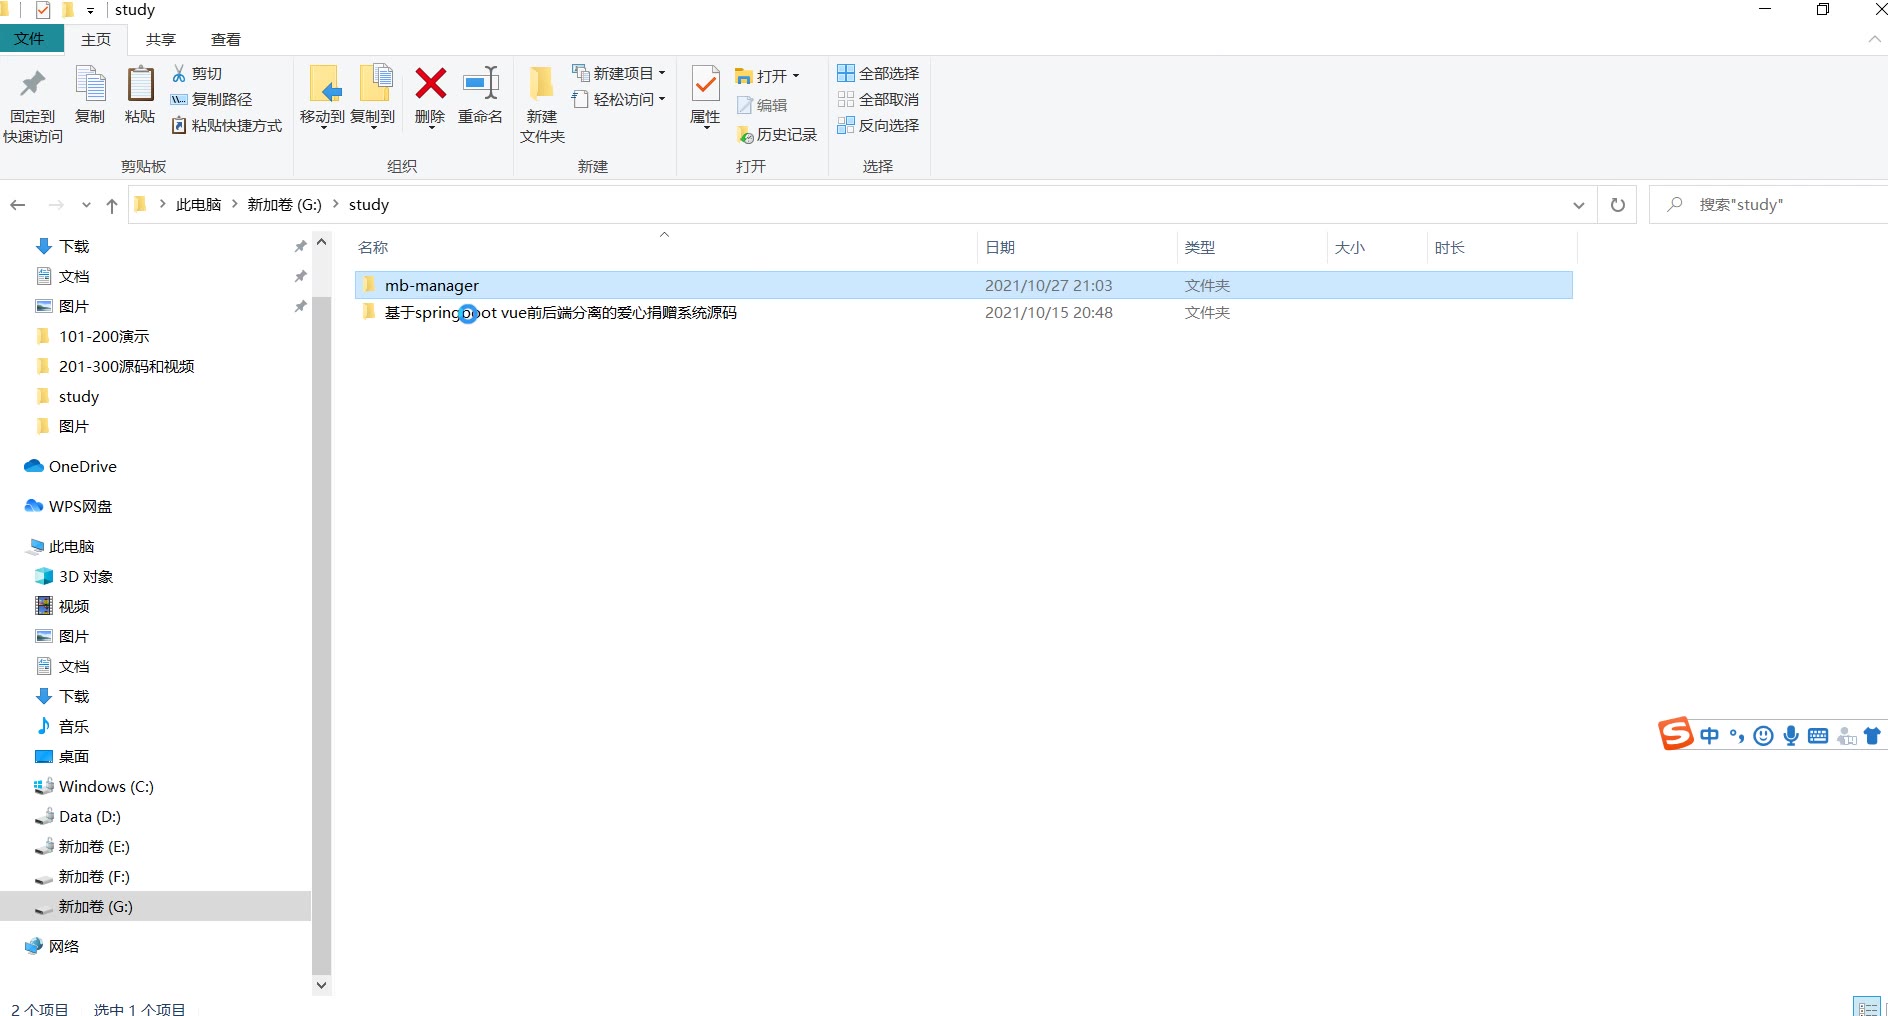Expand path chevron after 此电脑
This screenshot has width=1888, height=1016.
coord(235,204)
